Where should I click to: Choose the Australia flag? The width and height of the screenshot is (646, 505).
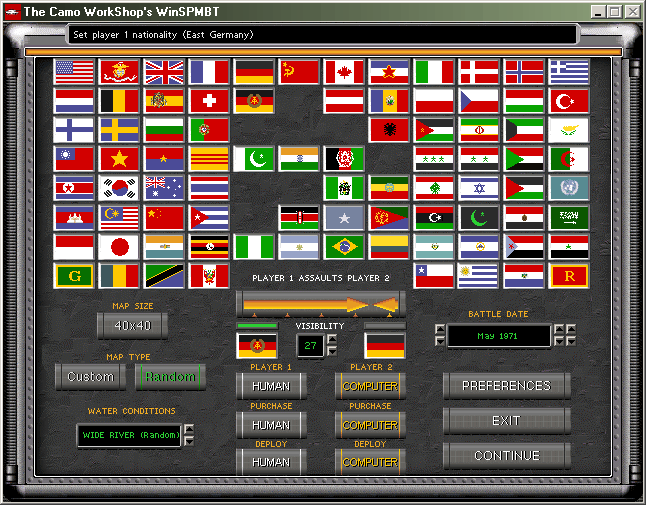pyautogui.click(x=164, y=188)
